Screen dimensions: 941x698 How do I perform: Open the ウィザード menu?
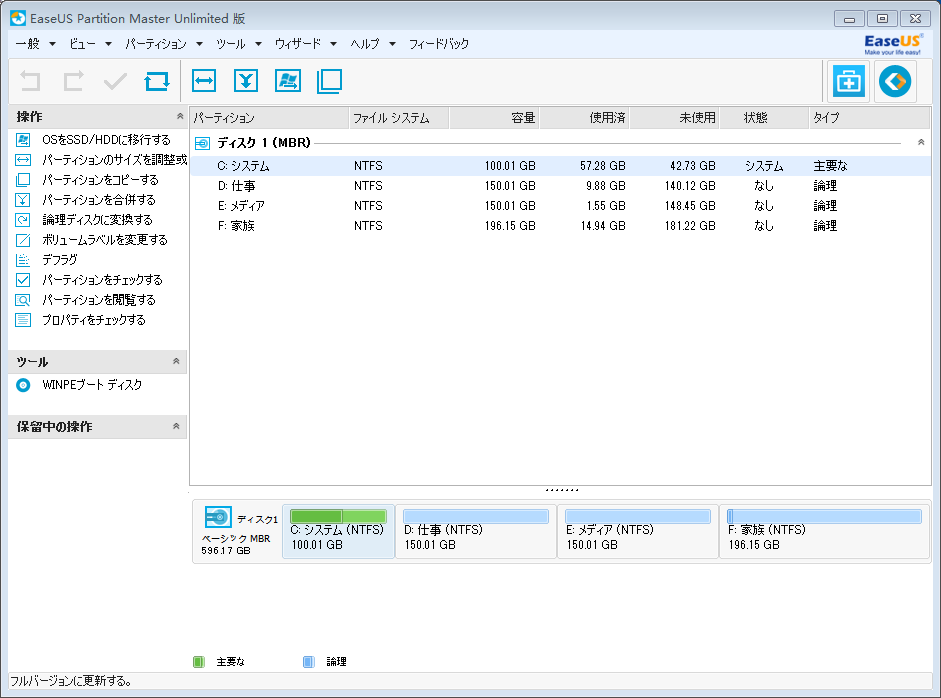point(298,44)
